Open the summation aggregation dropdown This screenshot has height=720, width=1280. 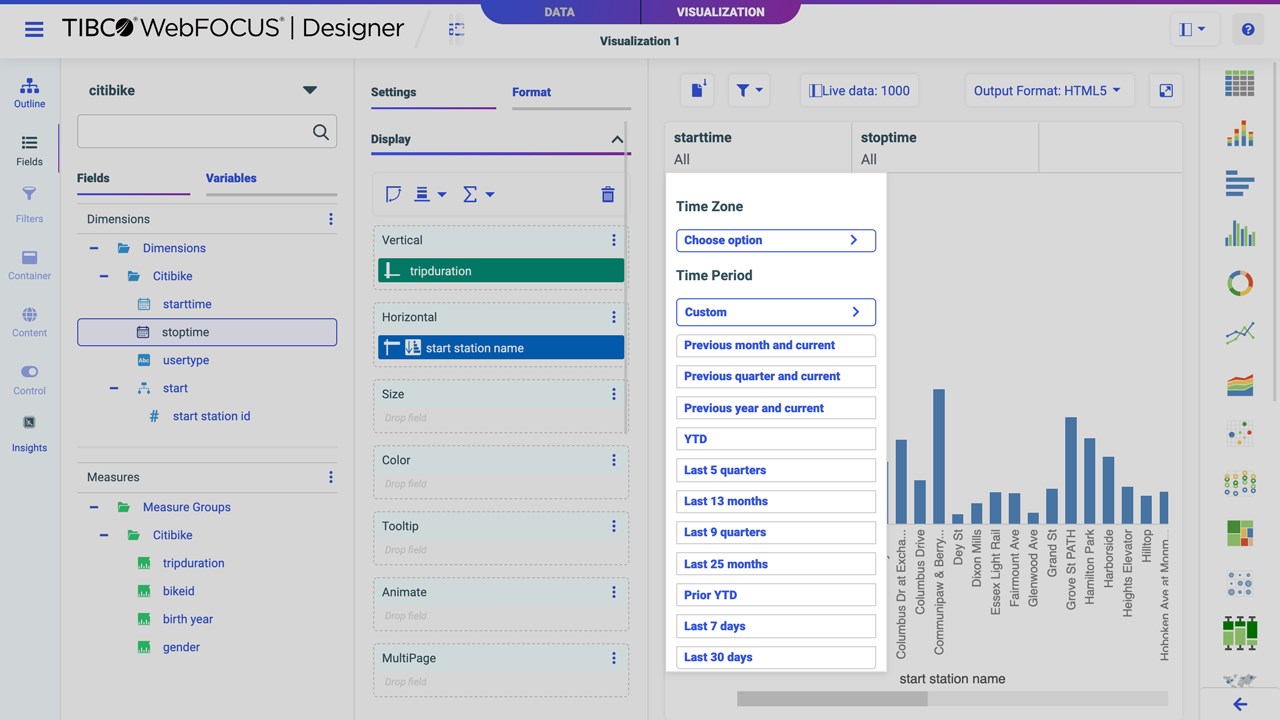(478, 194)
